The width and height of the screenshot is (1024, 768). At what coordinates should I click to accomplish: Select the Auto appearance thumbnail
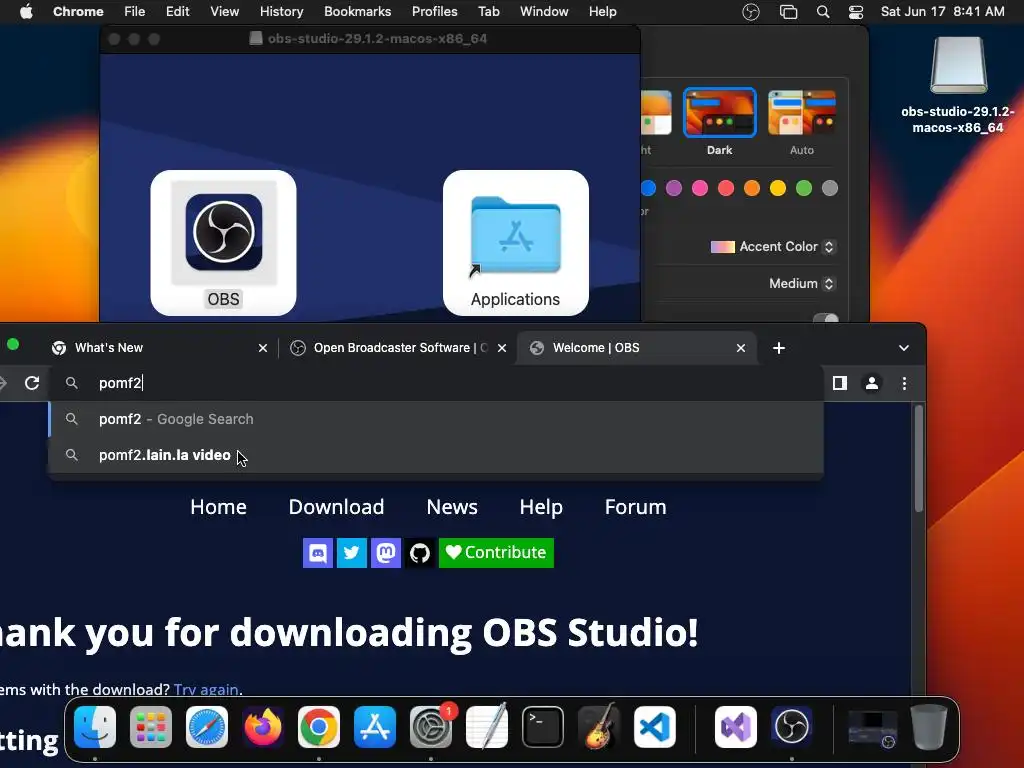(x=802, y=112)
